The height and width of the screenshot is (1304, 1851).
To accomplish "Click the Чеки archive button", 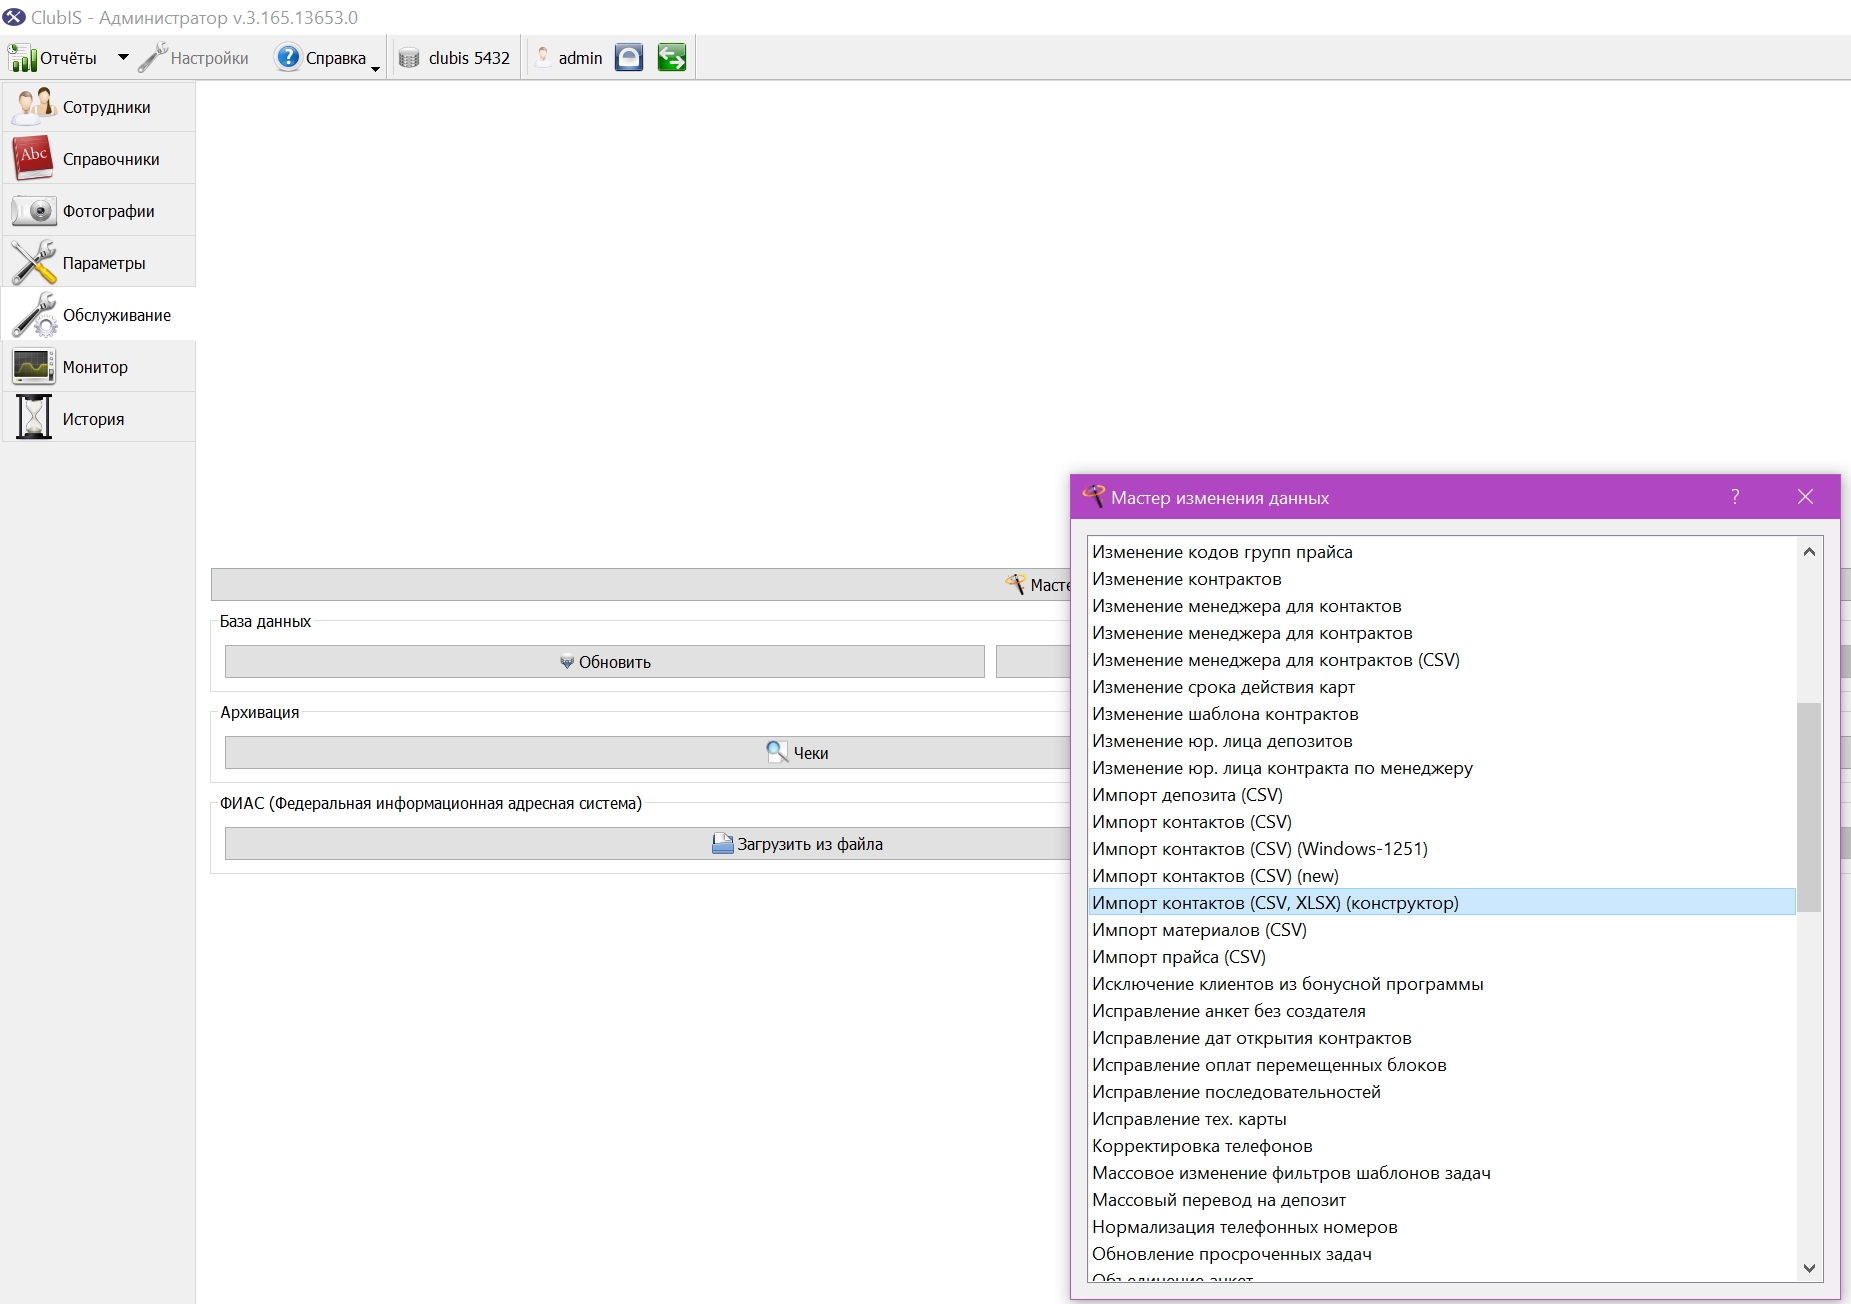I will pos(647,753).
